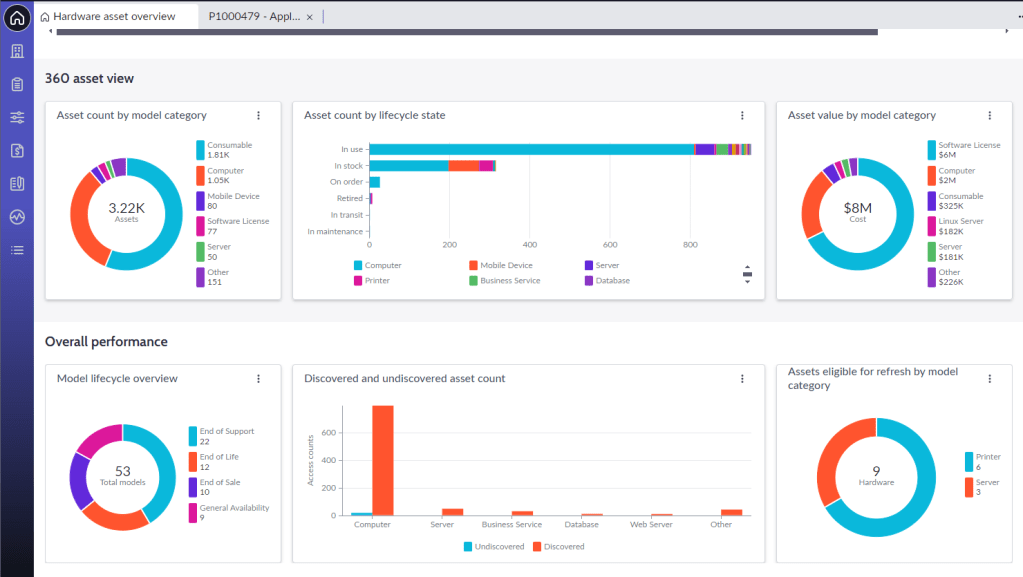Open options menu for Asset value by model category
The height and width of the screenshot is (577, 1023).
[990, 116]
